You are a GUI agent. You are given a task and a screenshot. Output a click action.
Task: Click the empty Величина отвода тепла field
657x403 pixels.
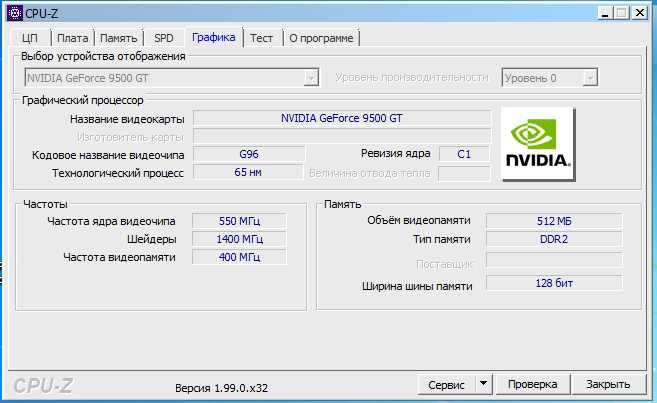point(464,173)
